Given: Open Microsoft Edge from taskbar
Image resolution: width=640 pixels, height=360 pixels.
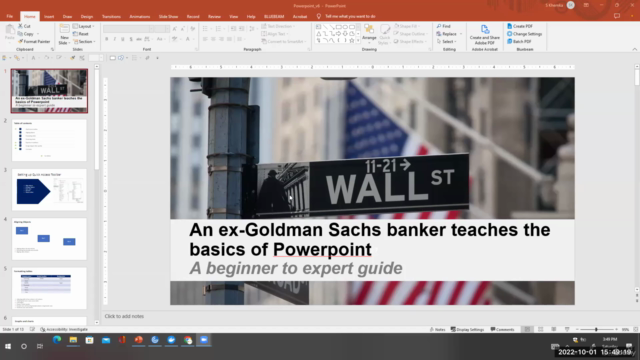Looking at the screenshot, I should click(x=57, y=340).
